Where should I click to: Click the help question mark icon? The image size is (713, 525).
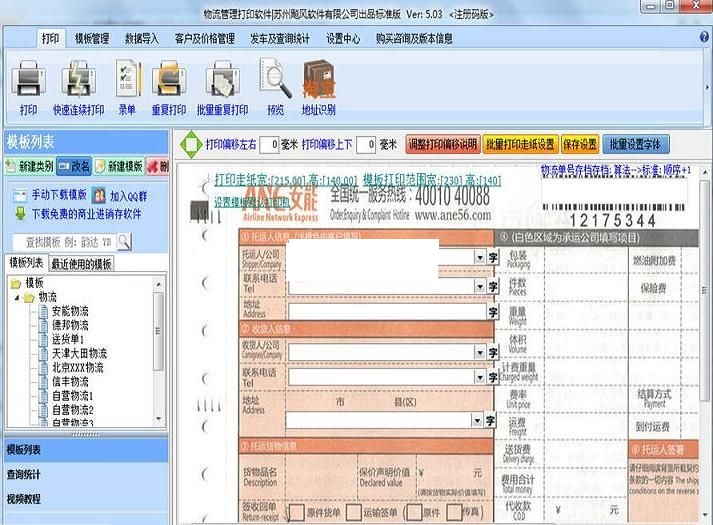[704, 37]
